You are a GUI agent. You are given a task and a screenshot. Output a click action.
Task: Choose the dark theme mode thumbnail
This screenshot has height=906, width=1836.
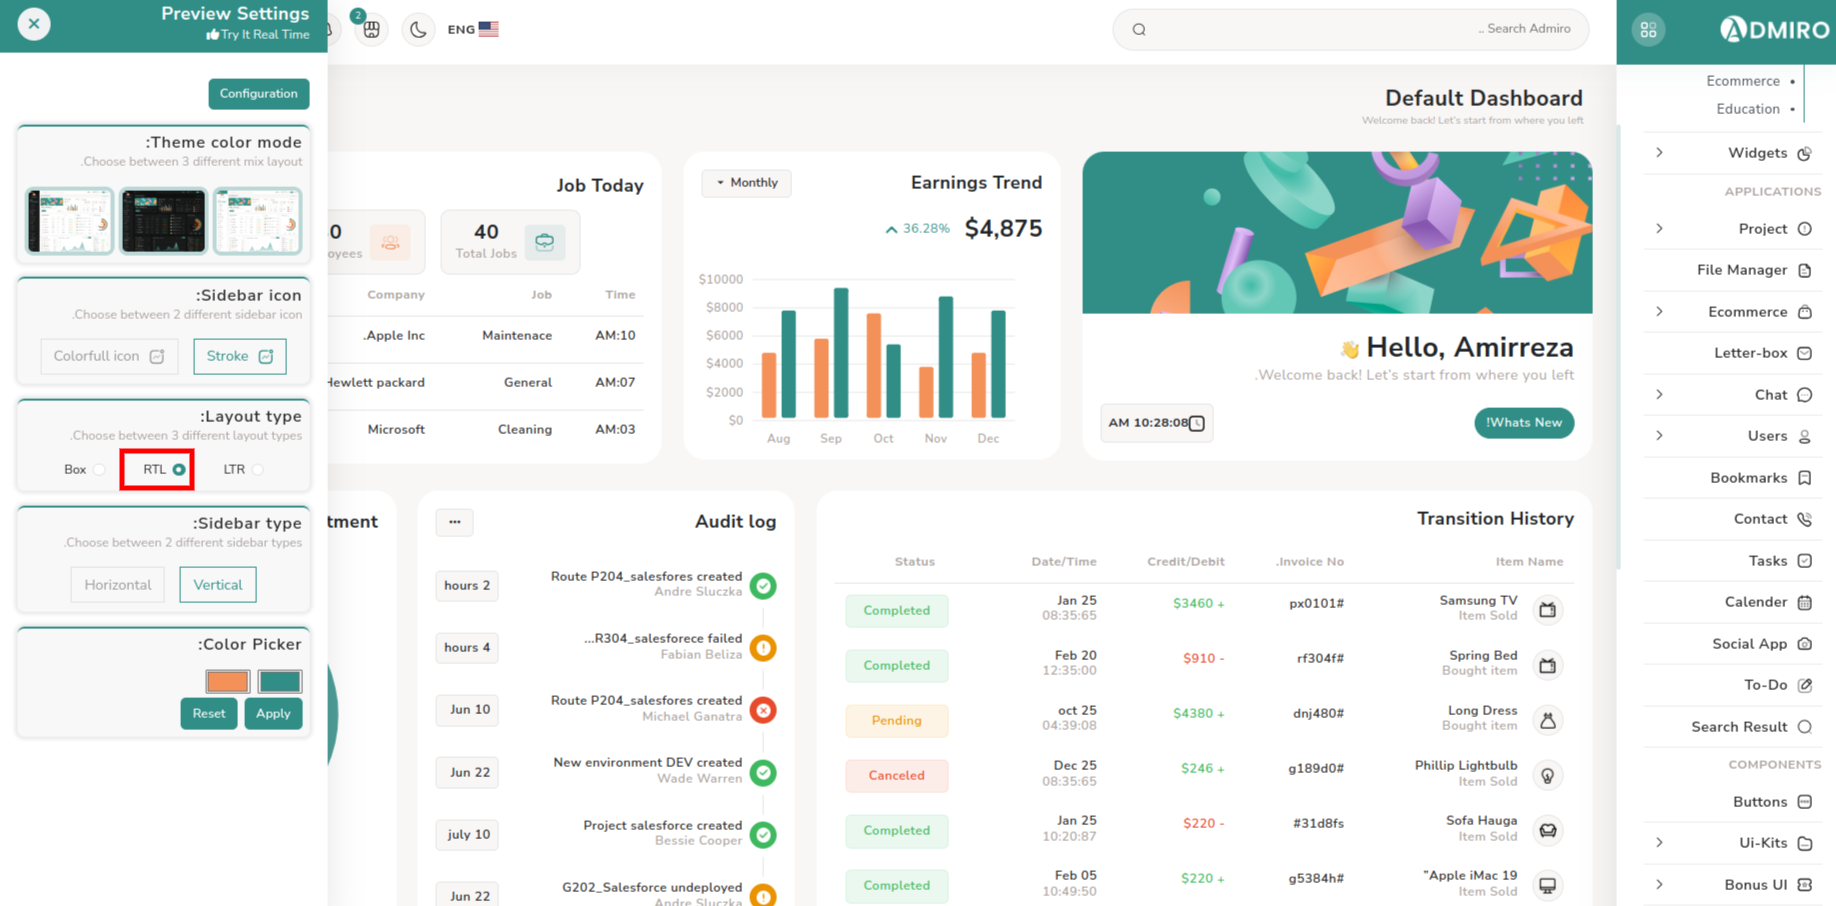coord(163,221)
